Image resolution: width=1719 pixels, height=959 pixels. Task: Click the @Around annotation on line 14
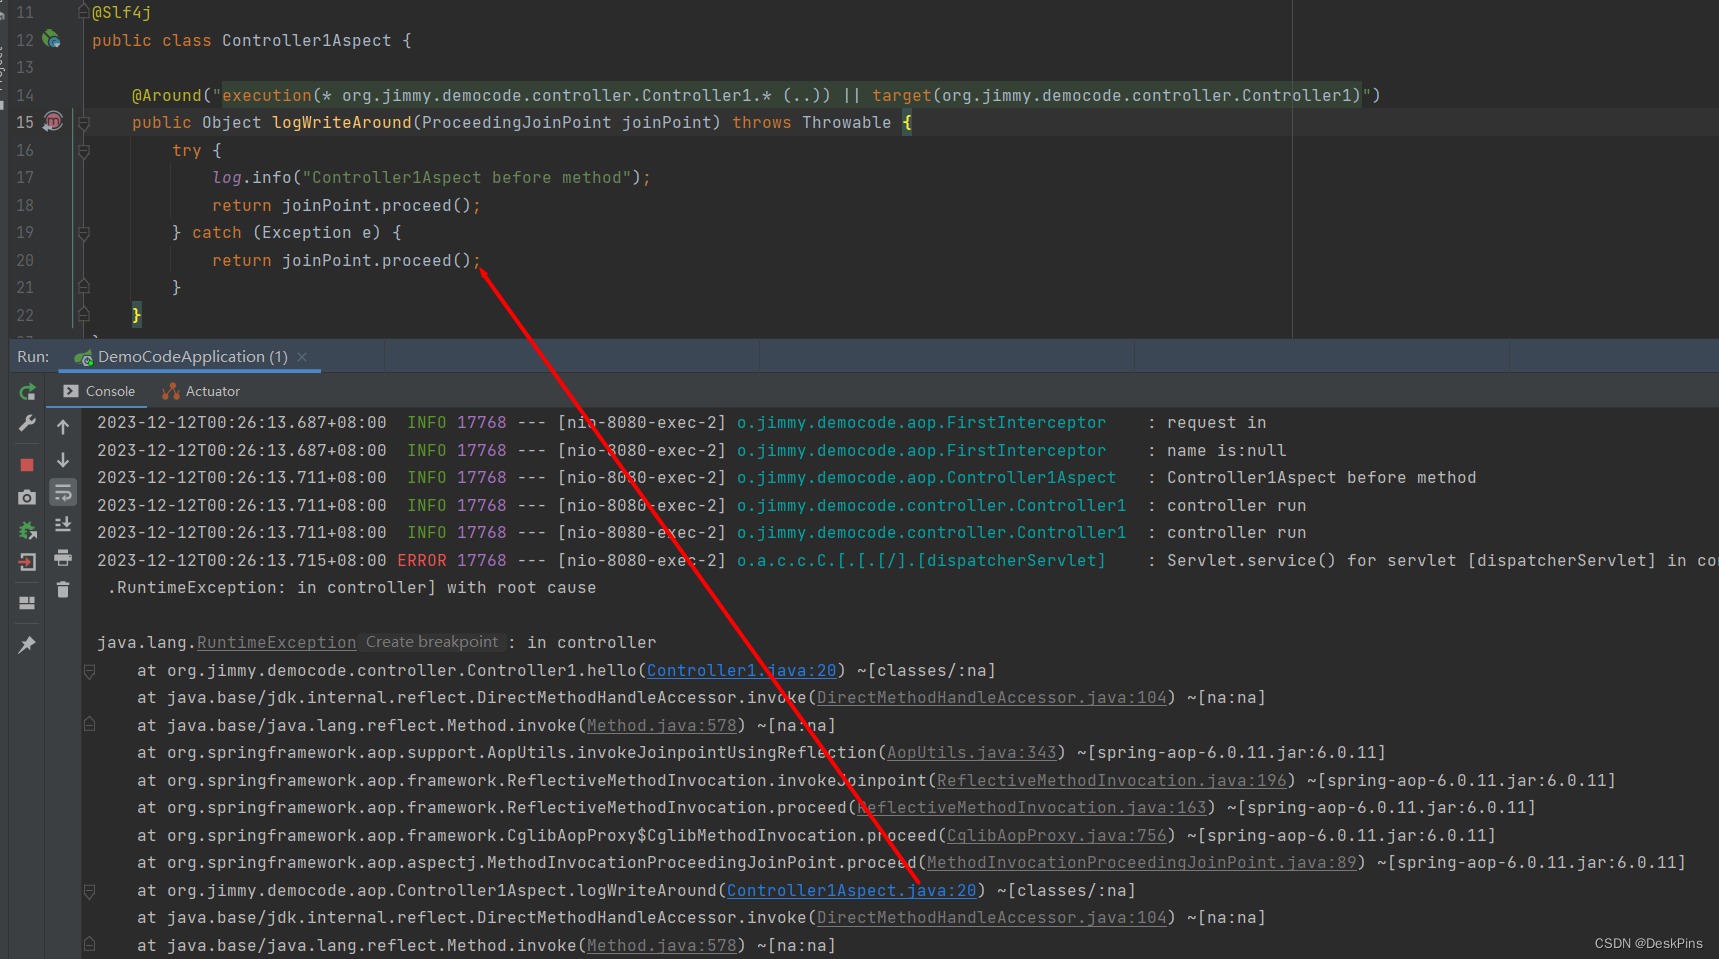(x=166, y=96)
